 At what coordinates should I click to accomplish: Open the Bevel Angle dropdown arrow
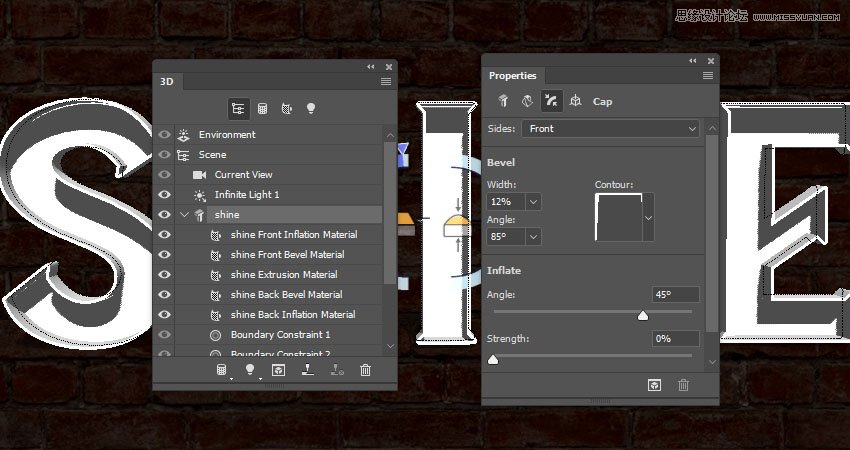click(x=533, y=237)
